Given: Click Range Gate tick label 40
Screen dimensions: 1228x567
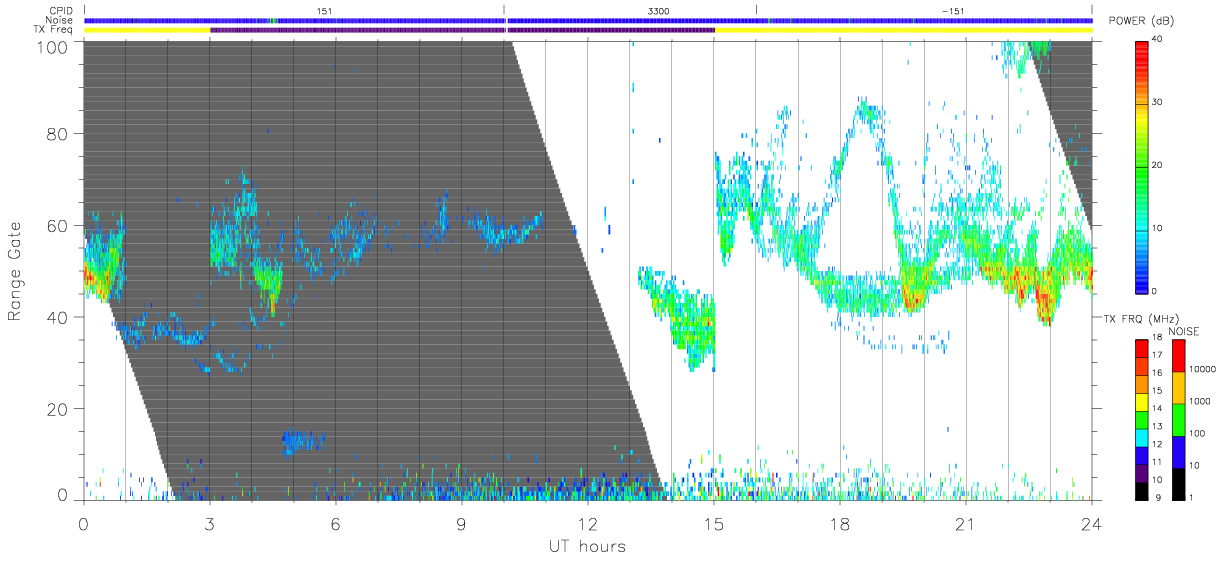Looking at the screenshot, I should (x=59, y=317).
